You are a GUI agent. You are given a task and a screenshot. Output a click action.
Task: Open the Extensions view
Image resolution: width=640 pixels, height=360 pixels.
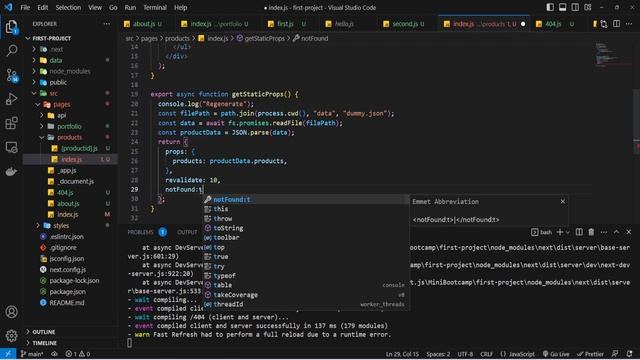click(11, 123)
